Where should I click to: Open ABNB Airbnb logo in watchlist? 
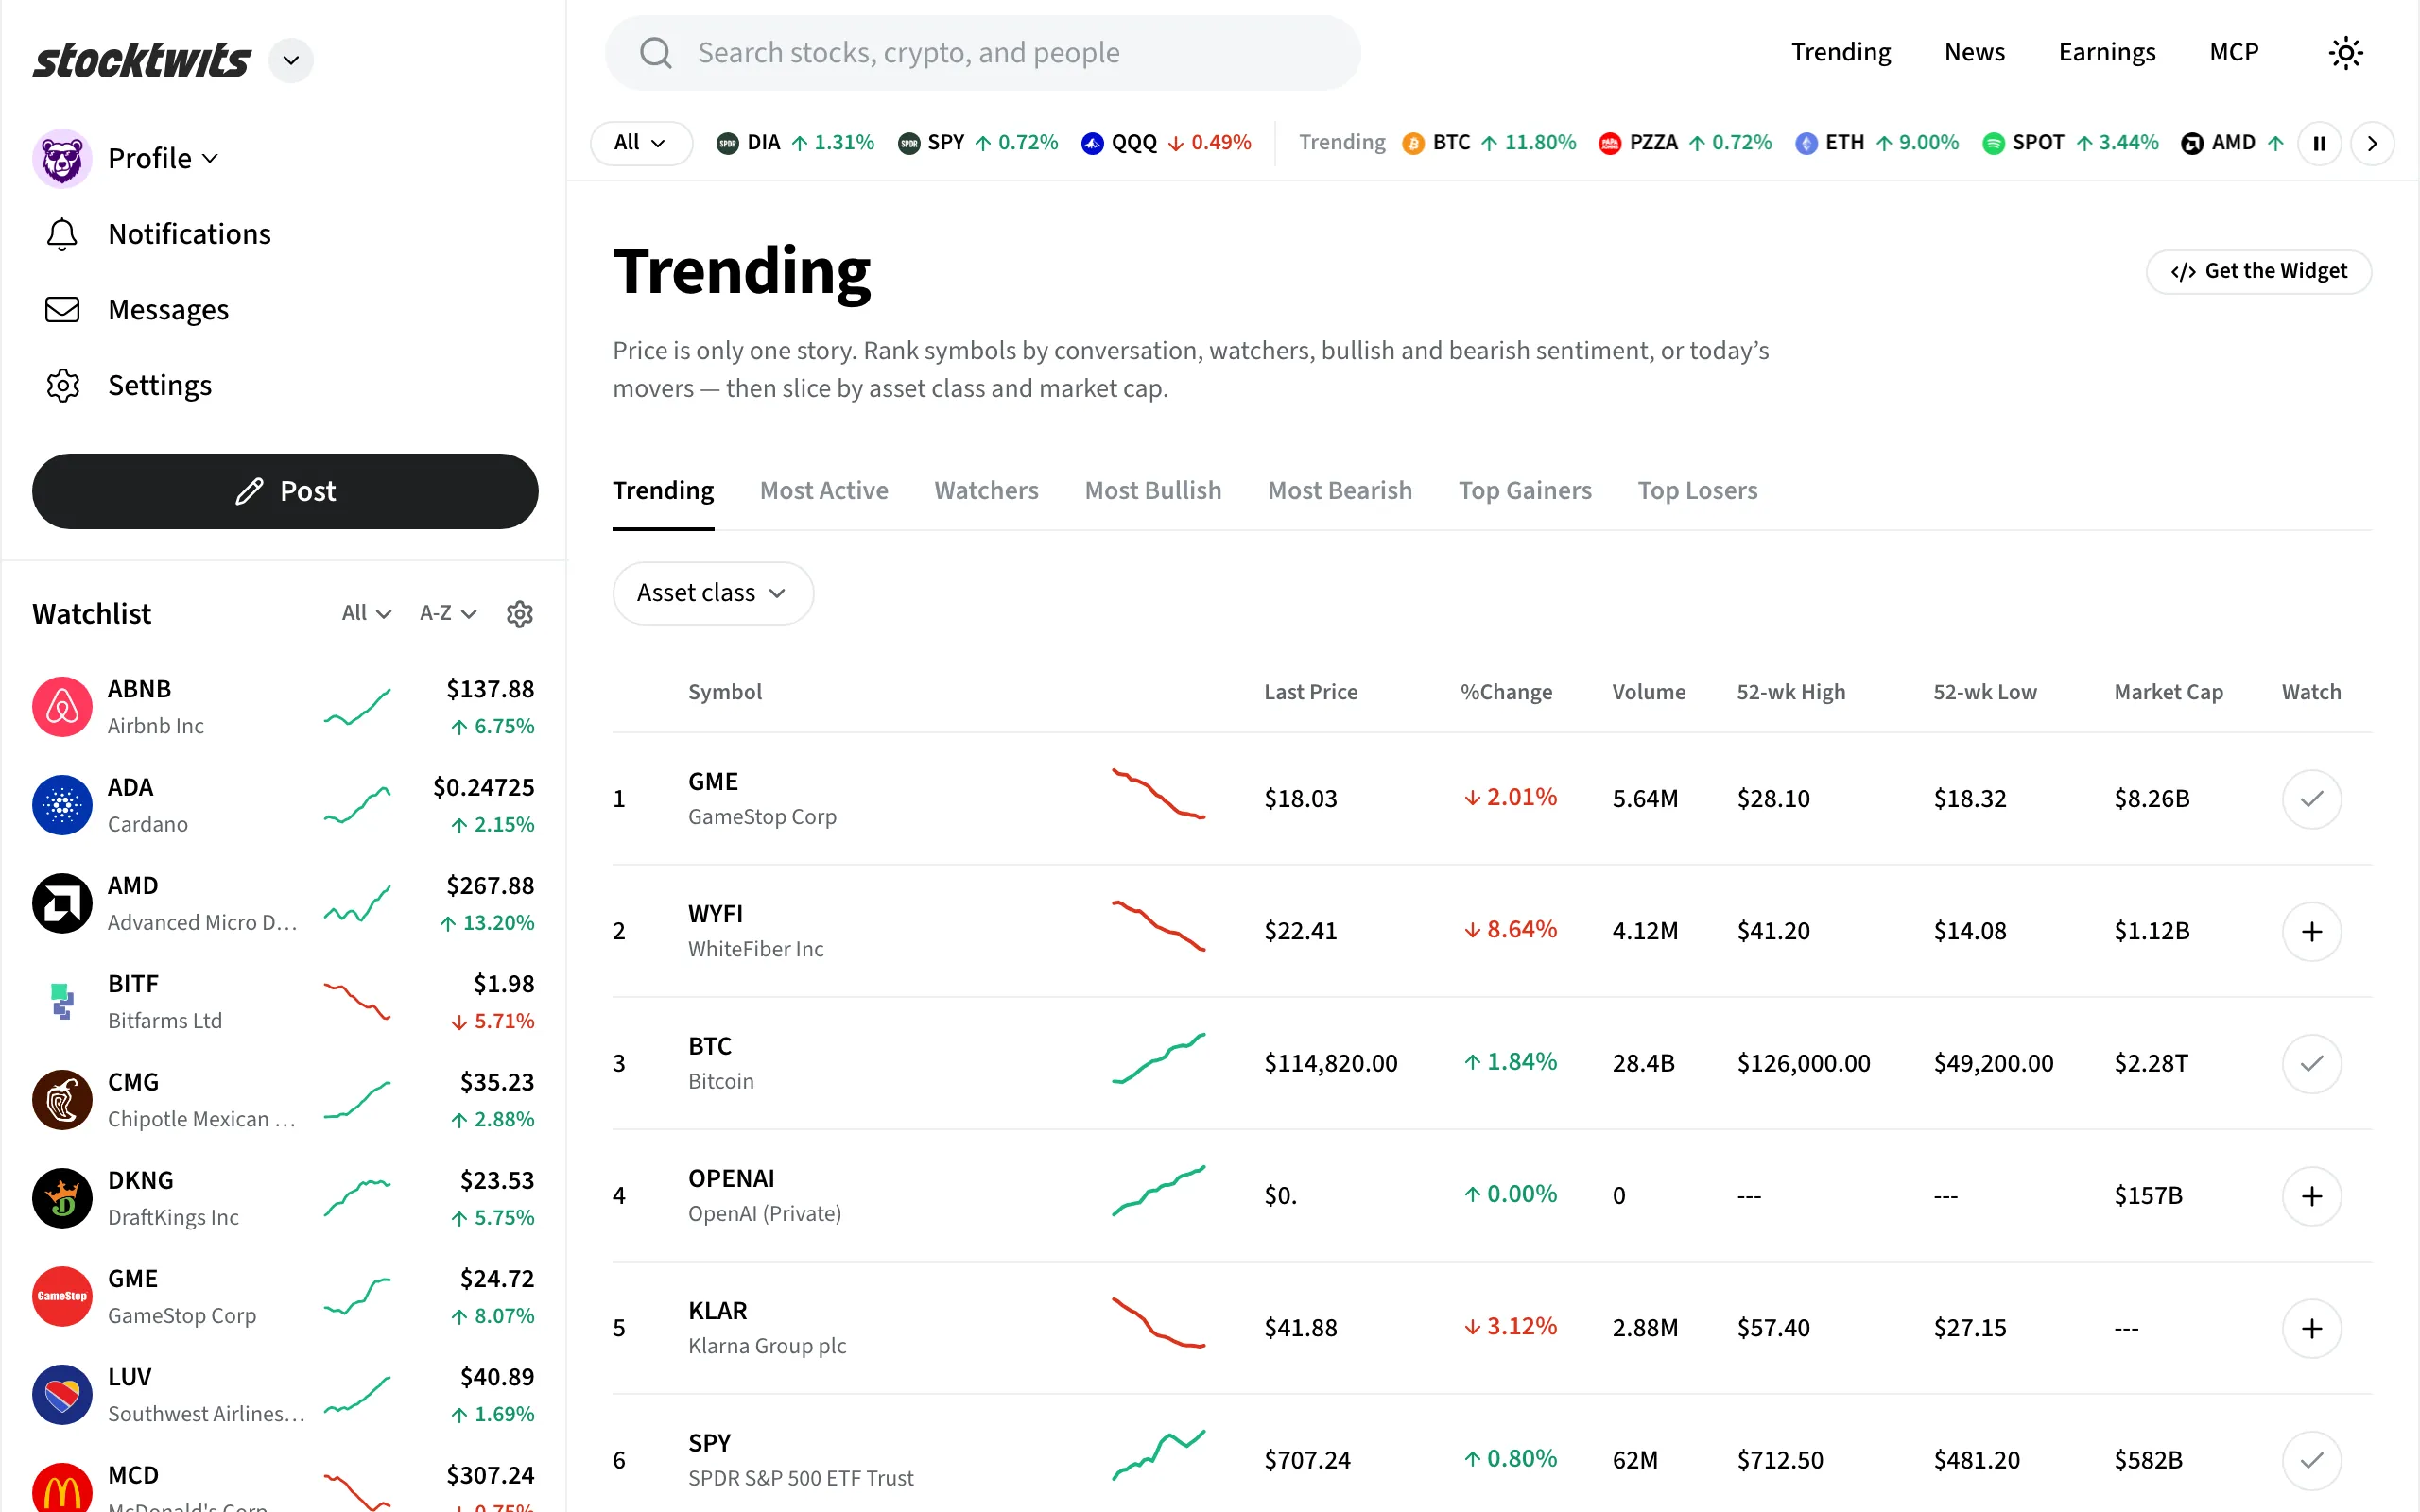point(62,707)
